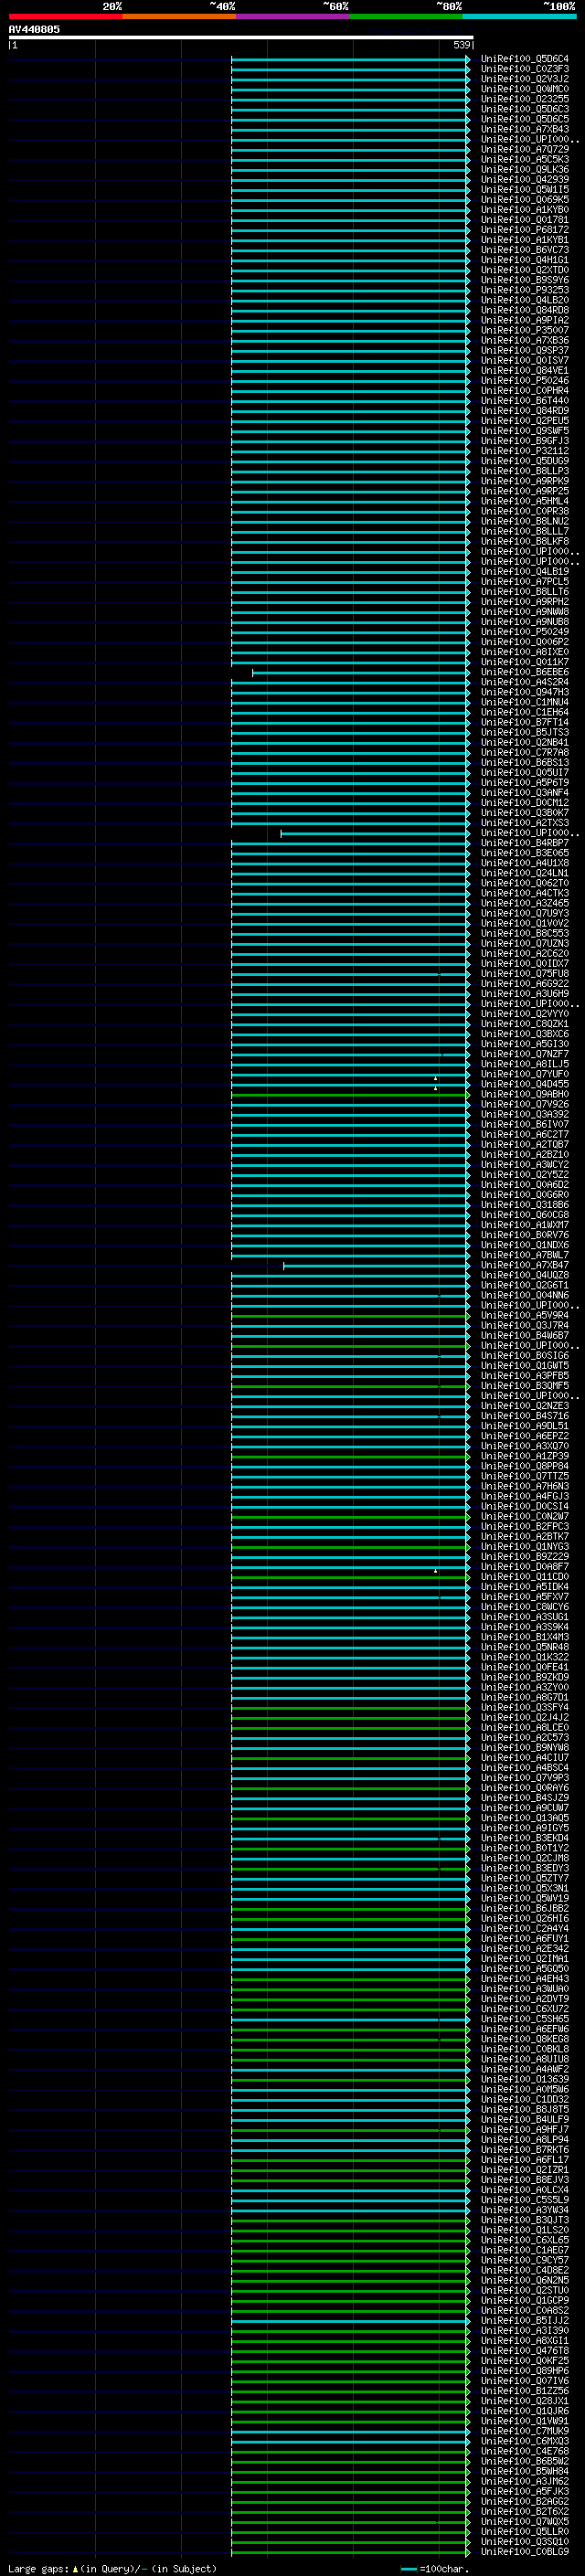585x2576 pixels.
Task: Select subject label UniRef100_C1AEG7
Action: point(524,2250)
